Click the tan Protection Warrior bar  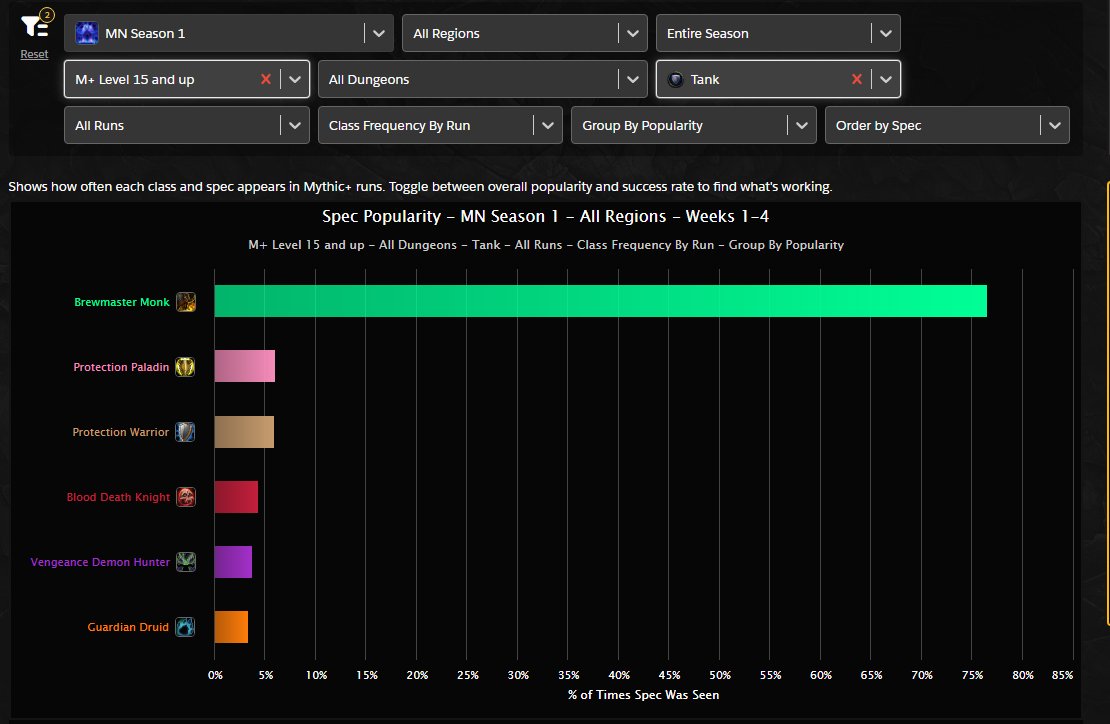(244, 432)
